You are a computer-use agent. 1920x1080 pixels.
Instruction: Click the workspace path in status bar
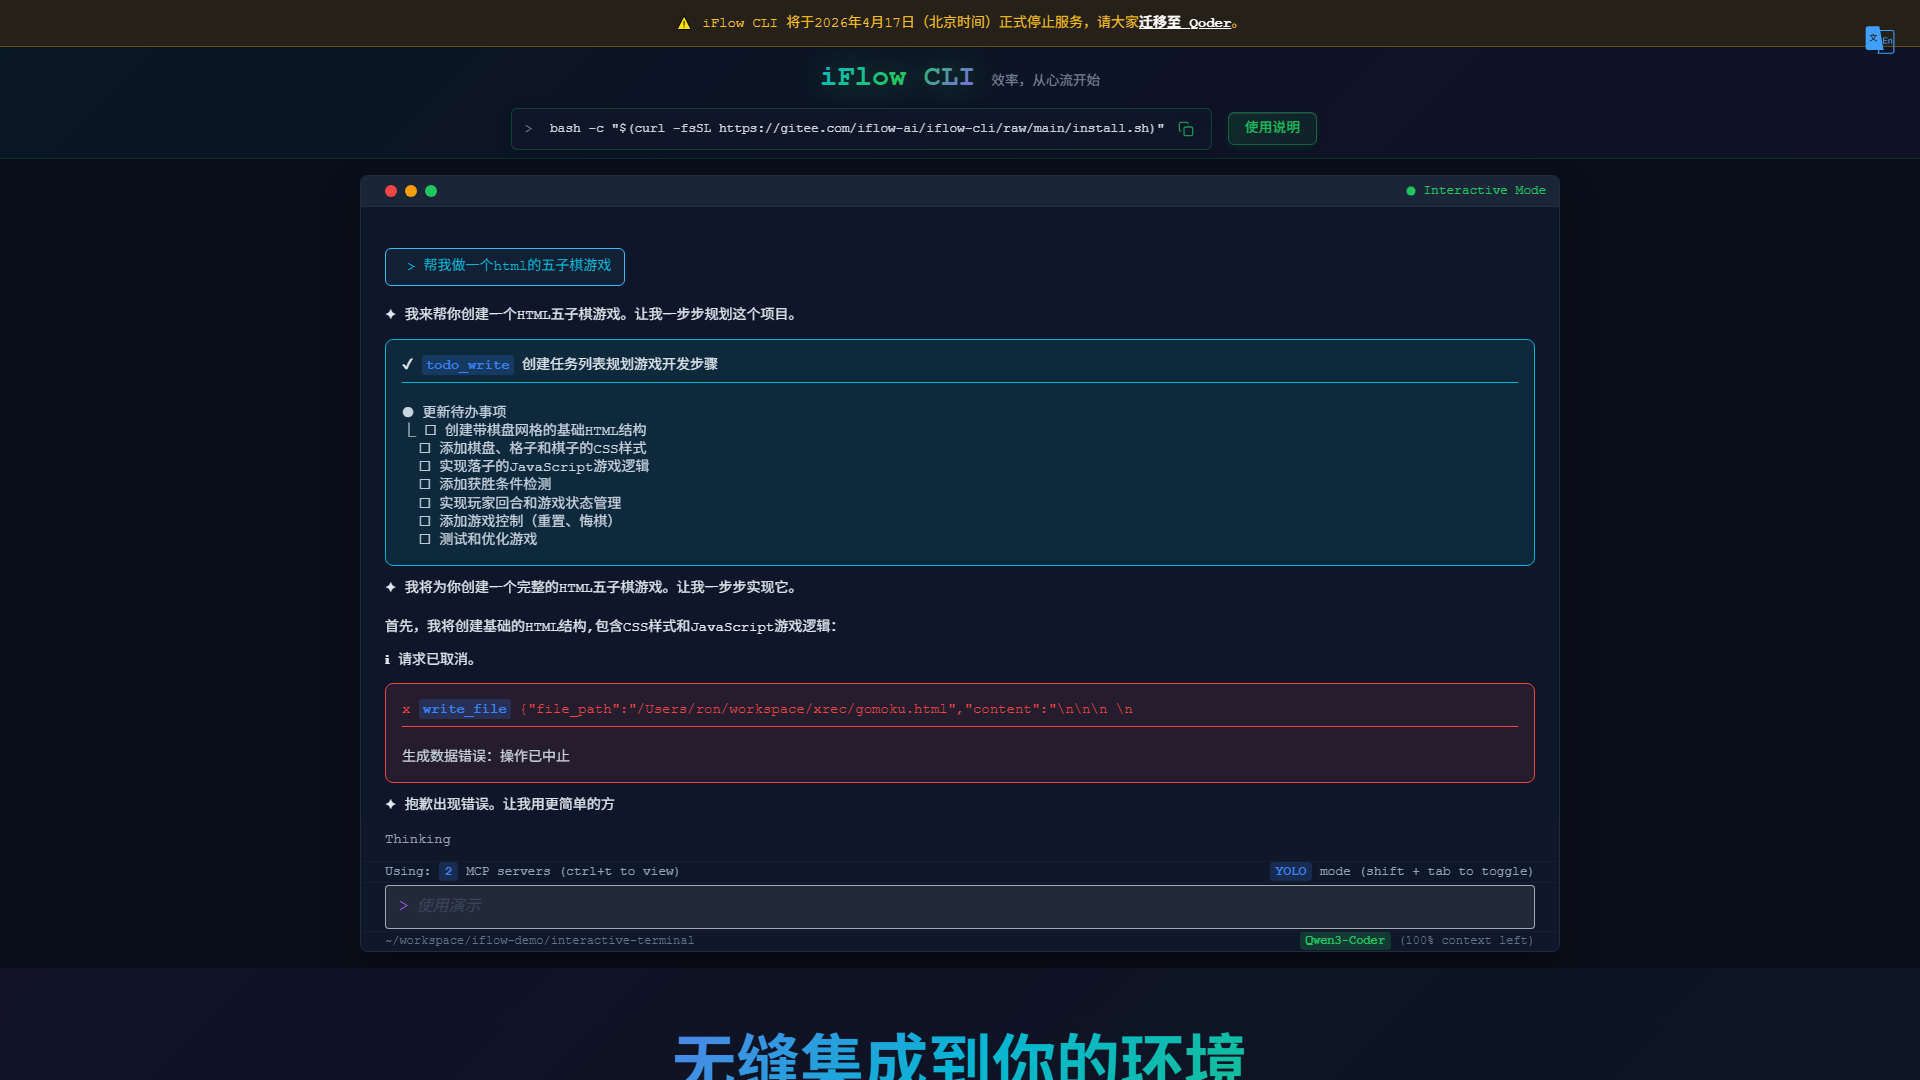pos(540,940)
